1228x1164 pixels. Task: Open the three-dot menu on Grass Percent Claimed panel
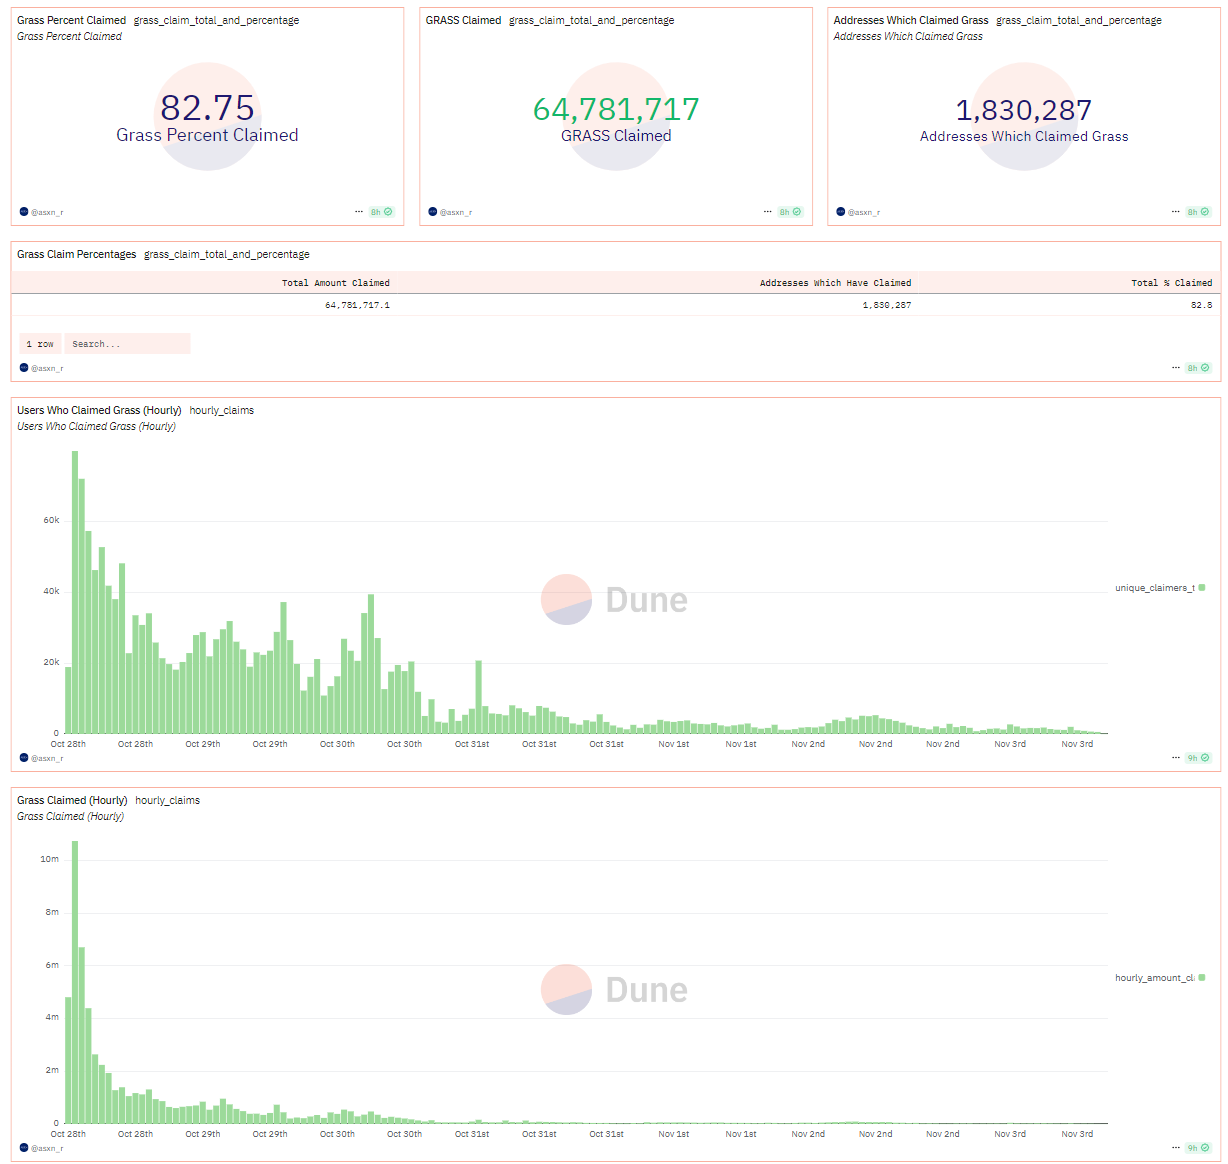click(359, 212)
